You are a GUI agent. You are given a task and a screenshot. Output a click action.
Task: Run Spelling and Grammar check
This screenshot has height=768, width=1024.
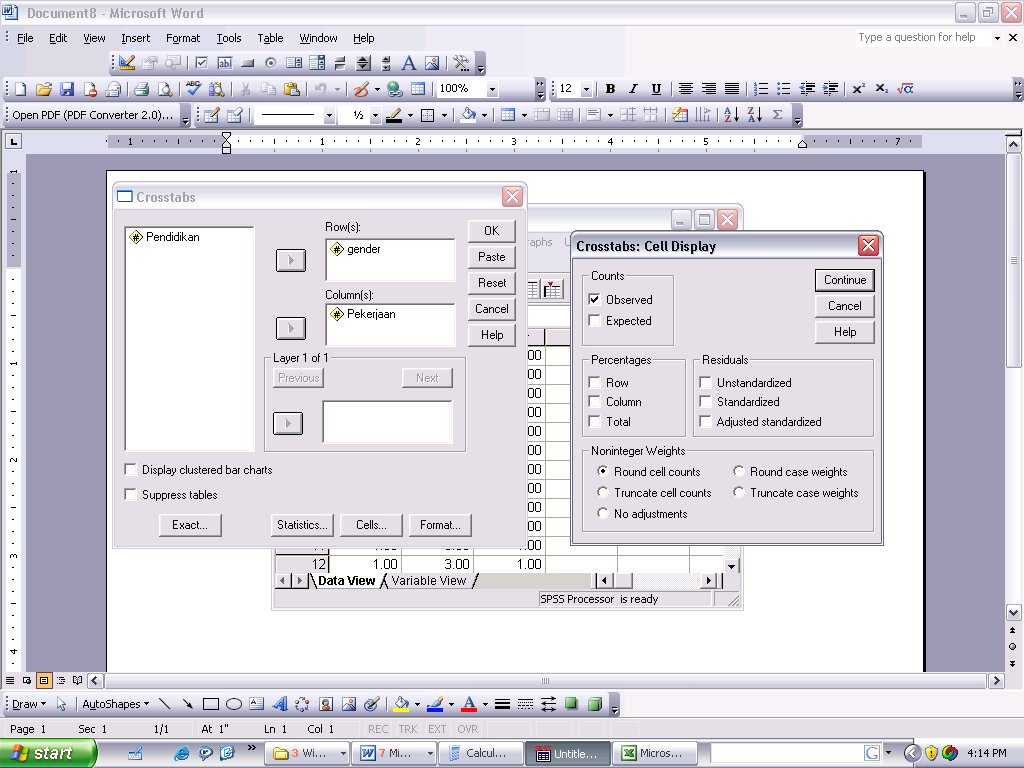click(x=193, y=89)
